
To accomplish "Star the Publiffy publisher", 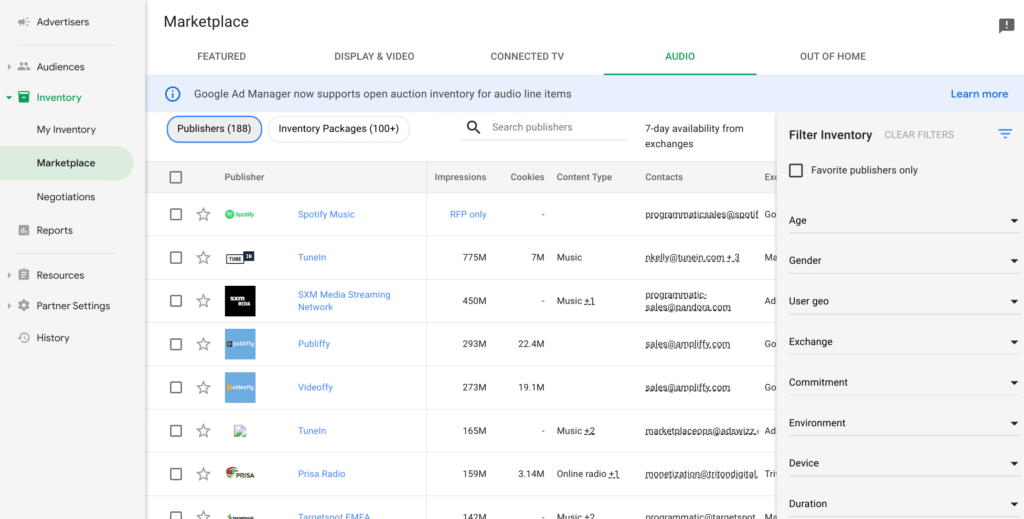I will click(204, 344).
